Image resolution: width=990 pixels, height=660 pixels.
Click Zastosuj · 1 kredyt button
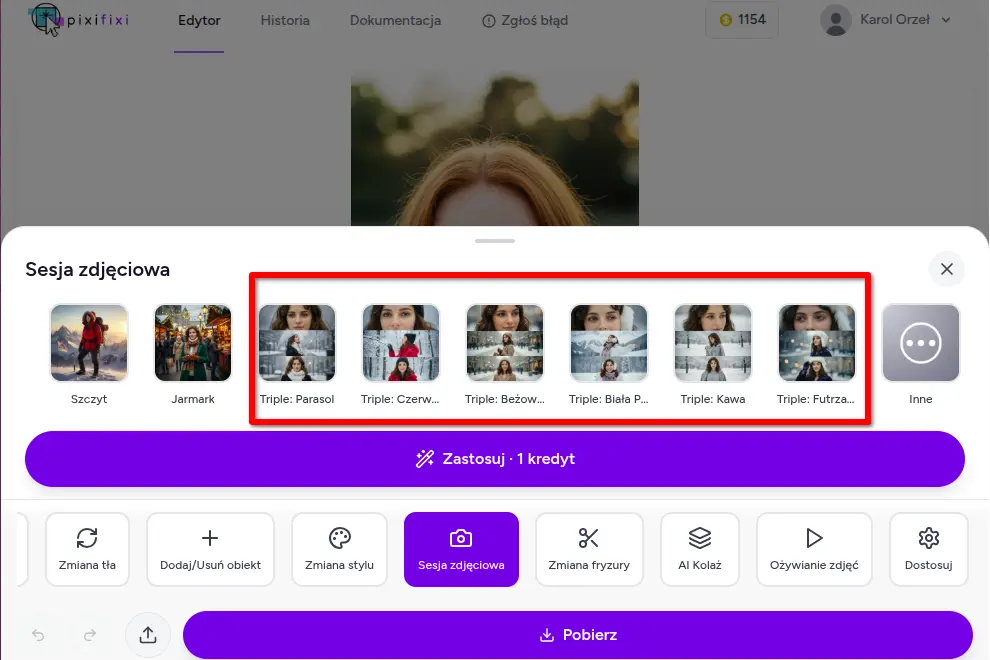494,459
